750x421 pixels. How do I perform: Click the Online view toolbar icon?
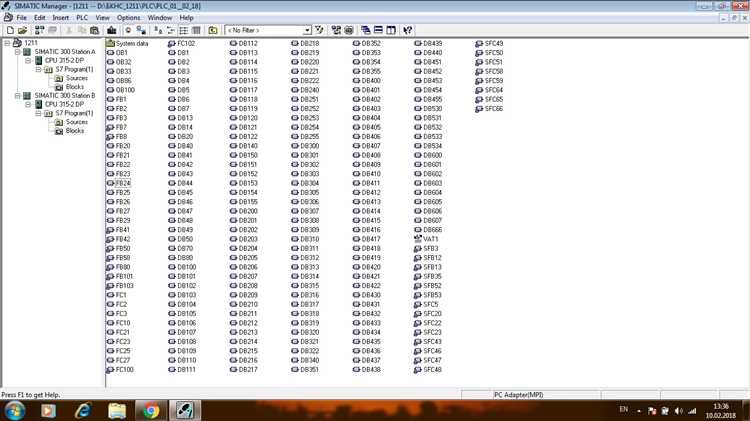[x=128, y=30]
